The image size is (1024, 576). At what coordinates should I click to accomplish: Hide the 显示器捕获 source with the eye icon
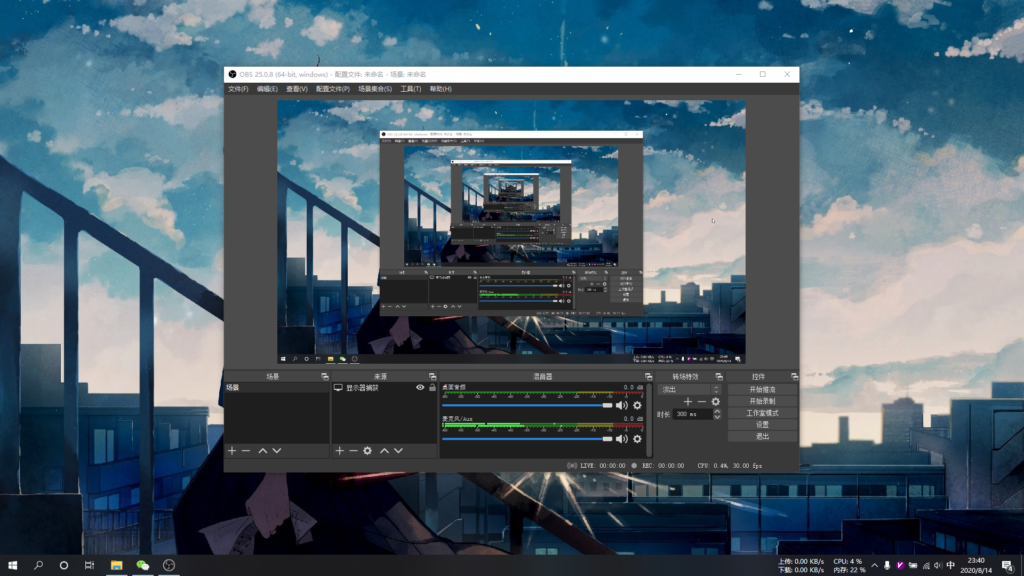420,387
